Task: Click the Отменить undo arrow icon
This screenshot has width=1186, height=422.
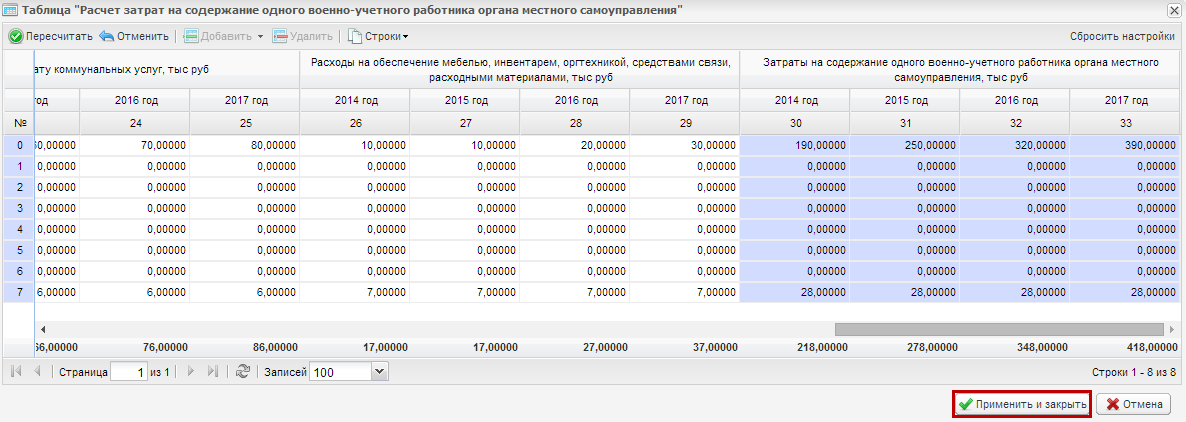Action: tap(107, 36)
